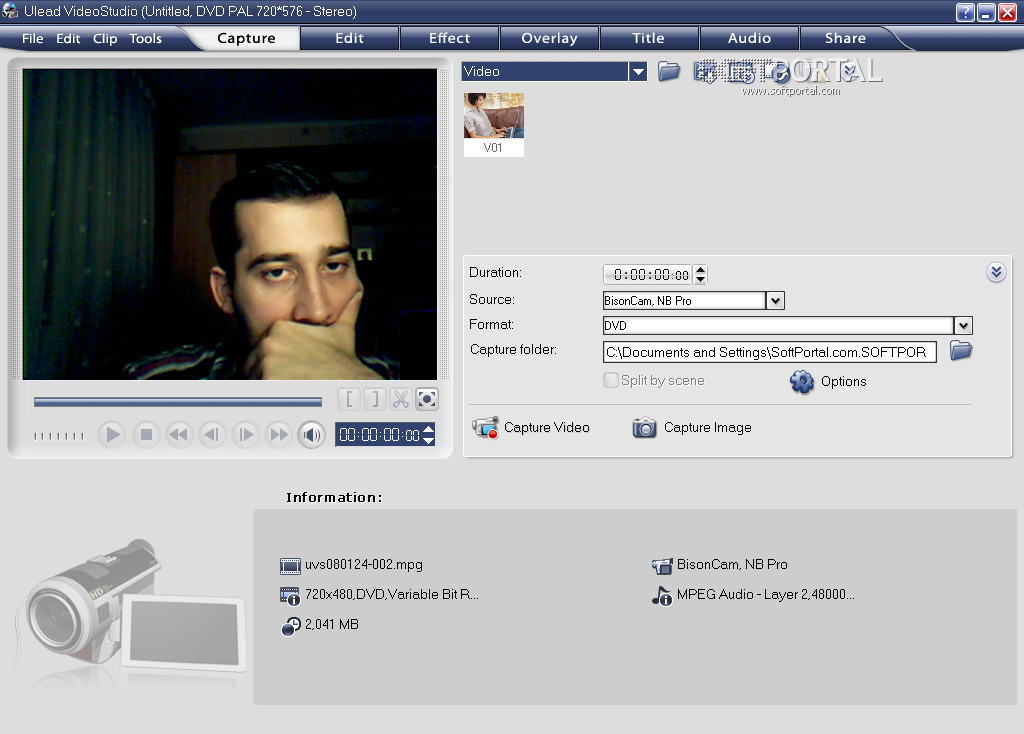Click Capture Image camera button
Screen dimensions: 1024x734
[x=692, y=428]
